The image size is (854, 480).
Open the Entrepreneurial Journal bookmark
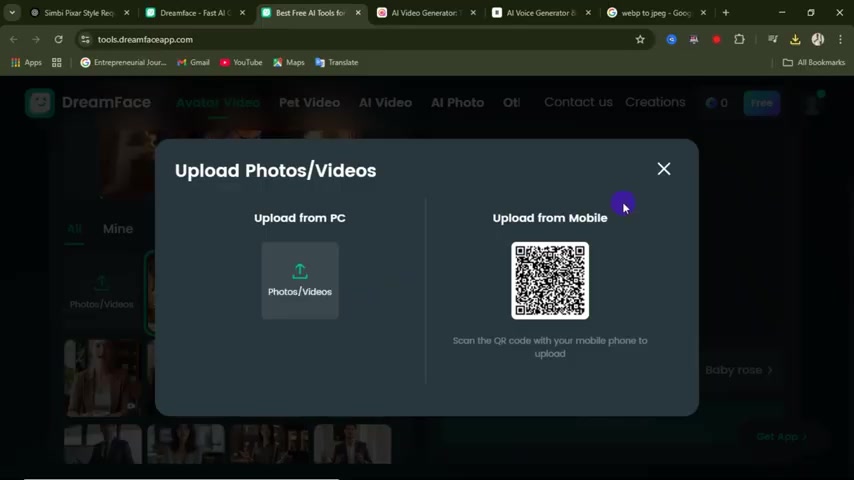(x=123, y=63)
